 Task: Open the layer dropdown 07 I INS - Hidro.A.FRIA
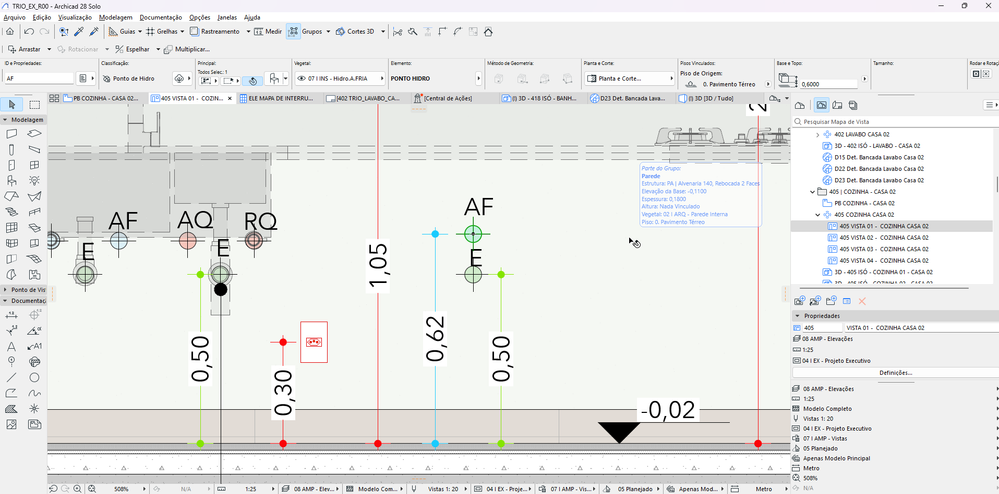341,78
